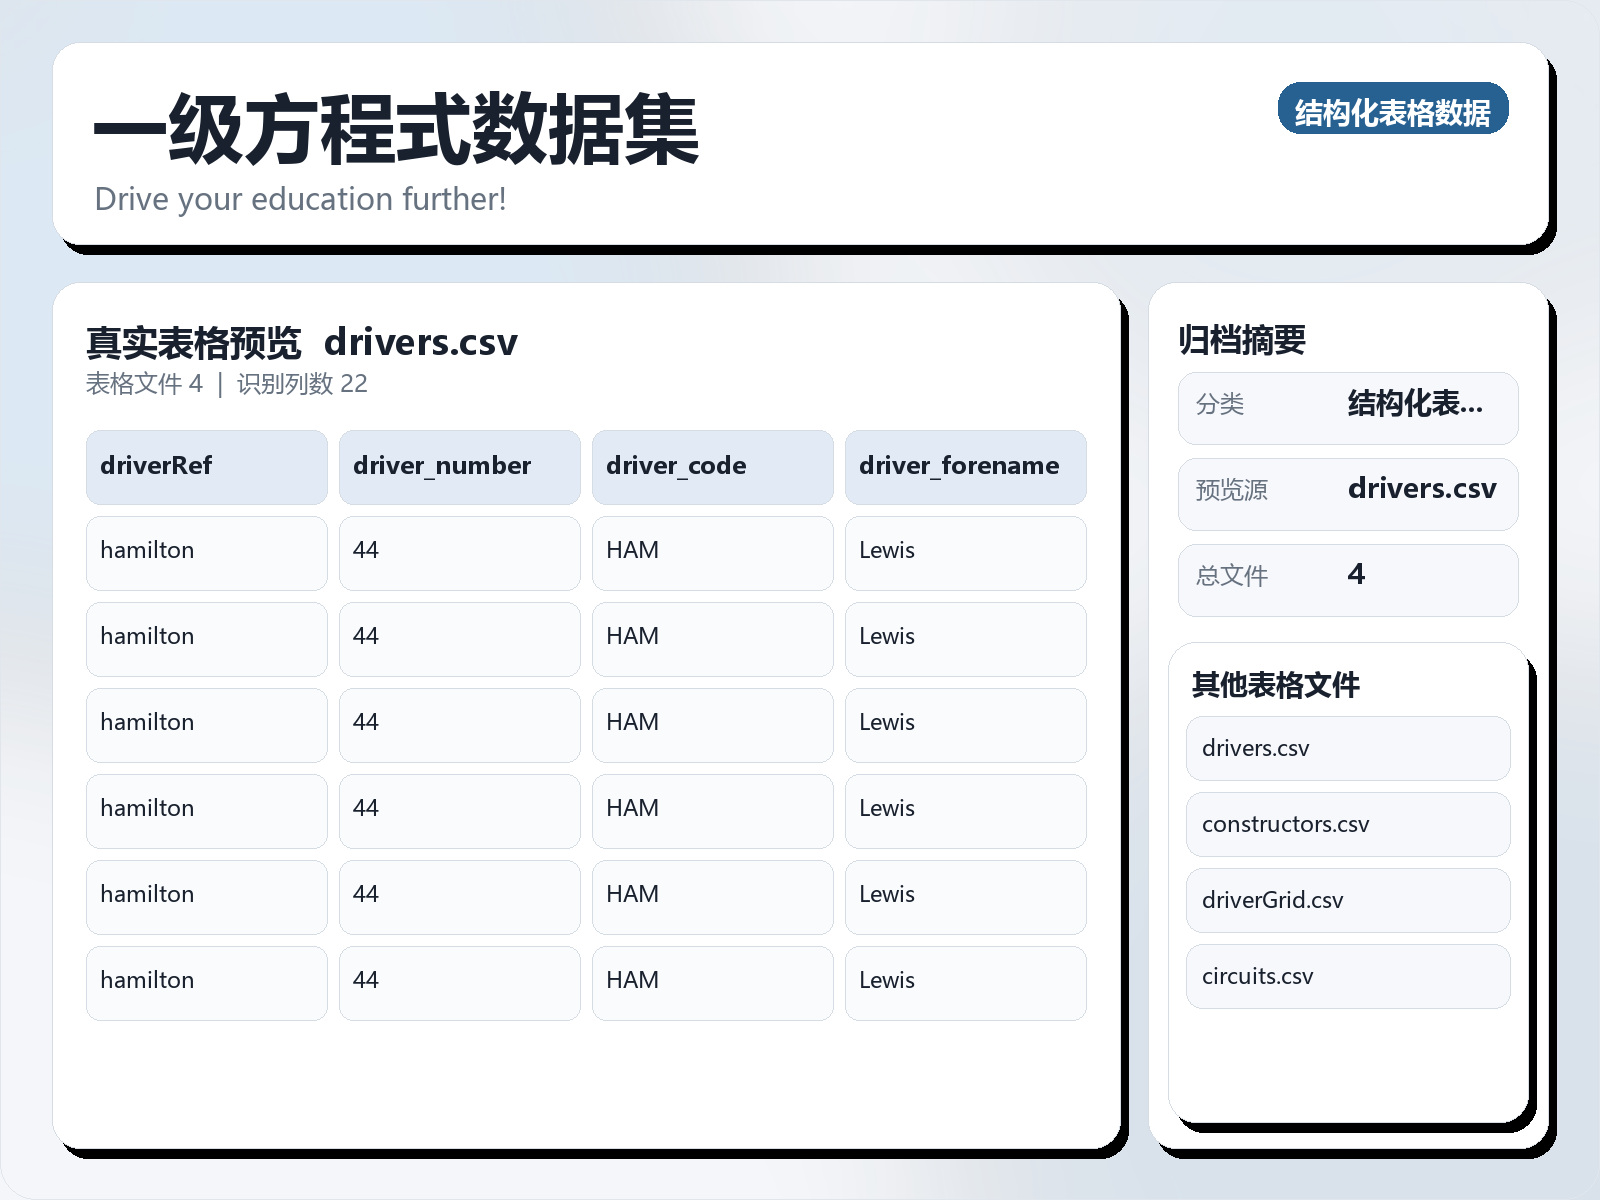Click the HAM value in the top row

(x=712, y=552)
